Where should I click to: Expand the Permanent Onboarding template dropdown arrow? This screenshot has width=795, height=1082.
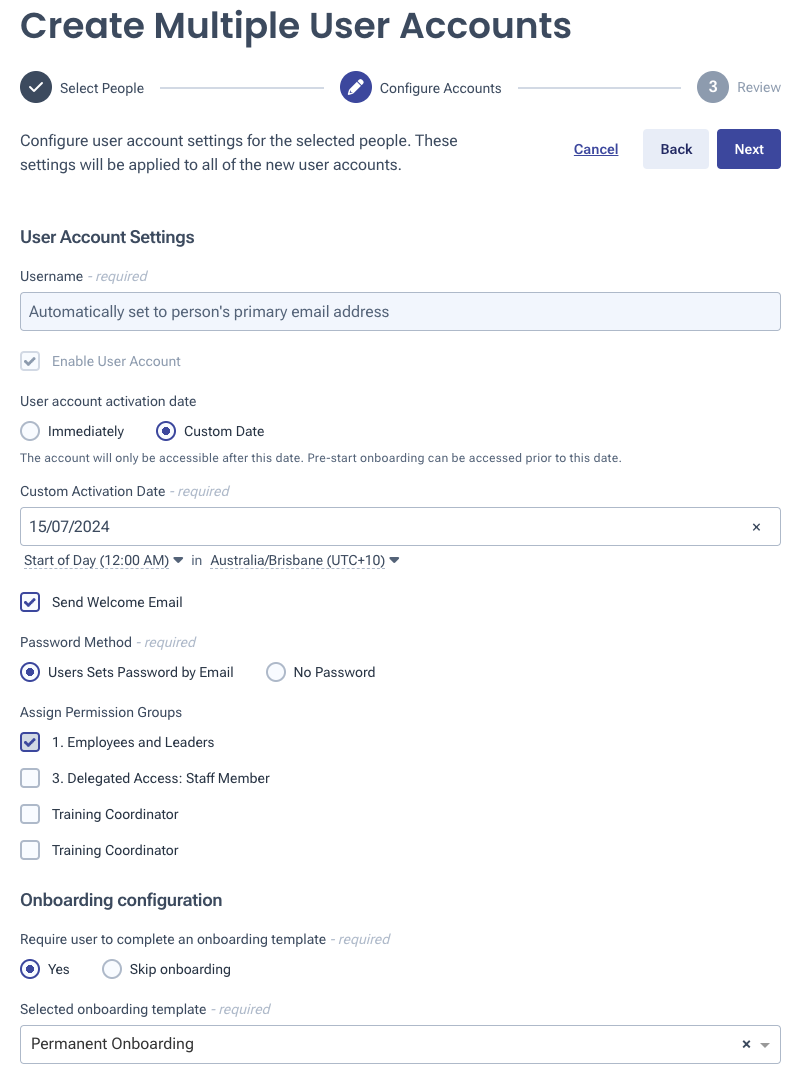(x=765, y=1045)
